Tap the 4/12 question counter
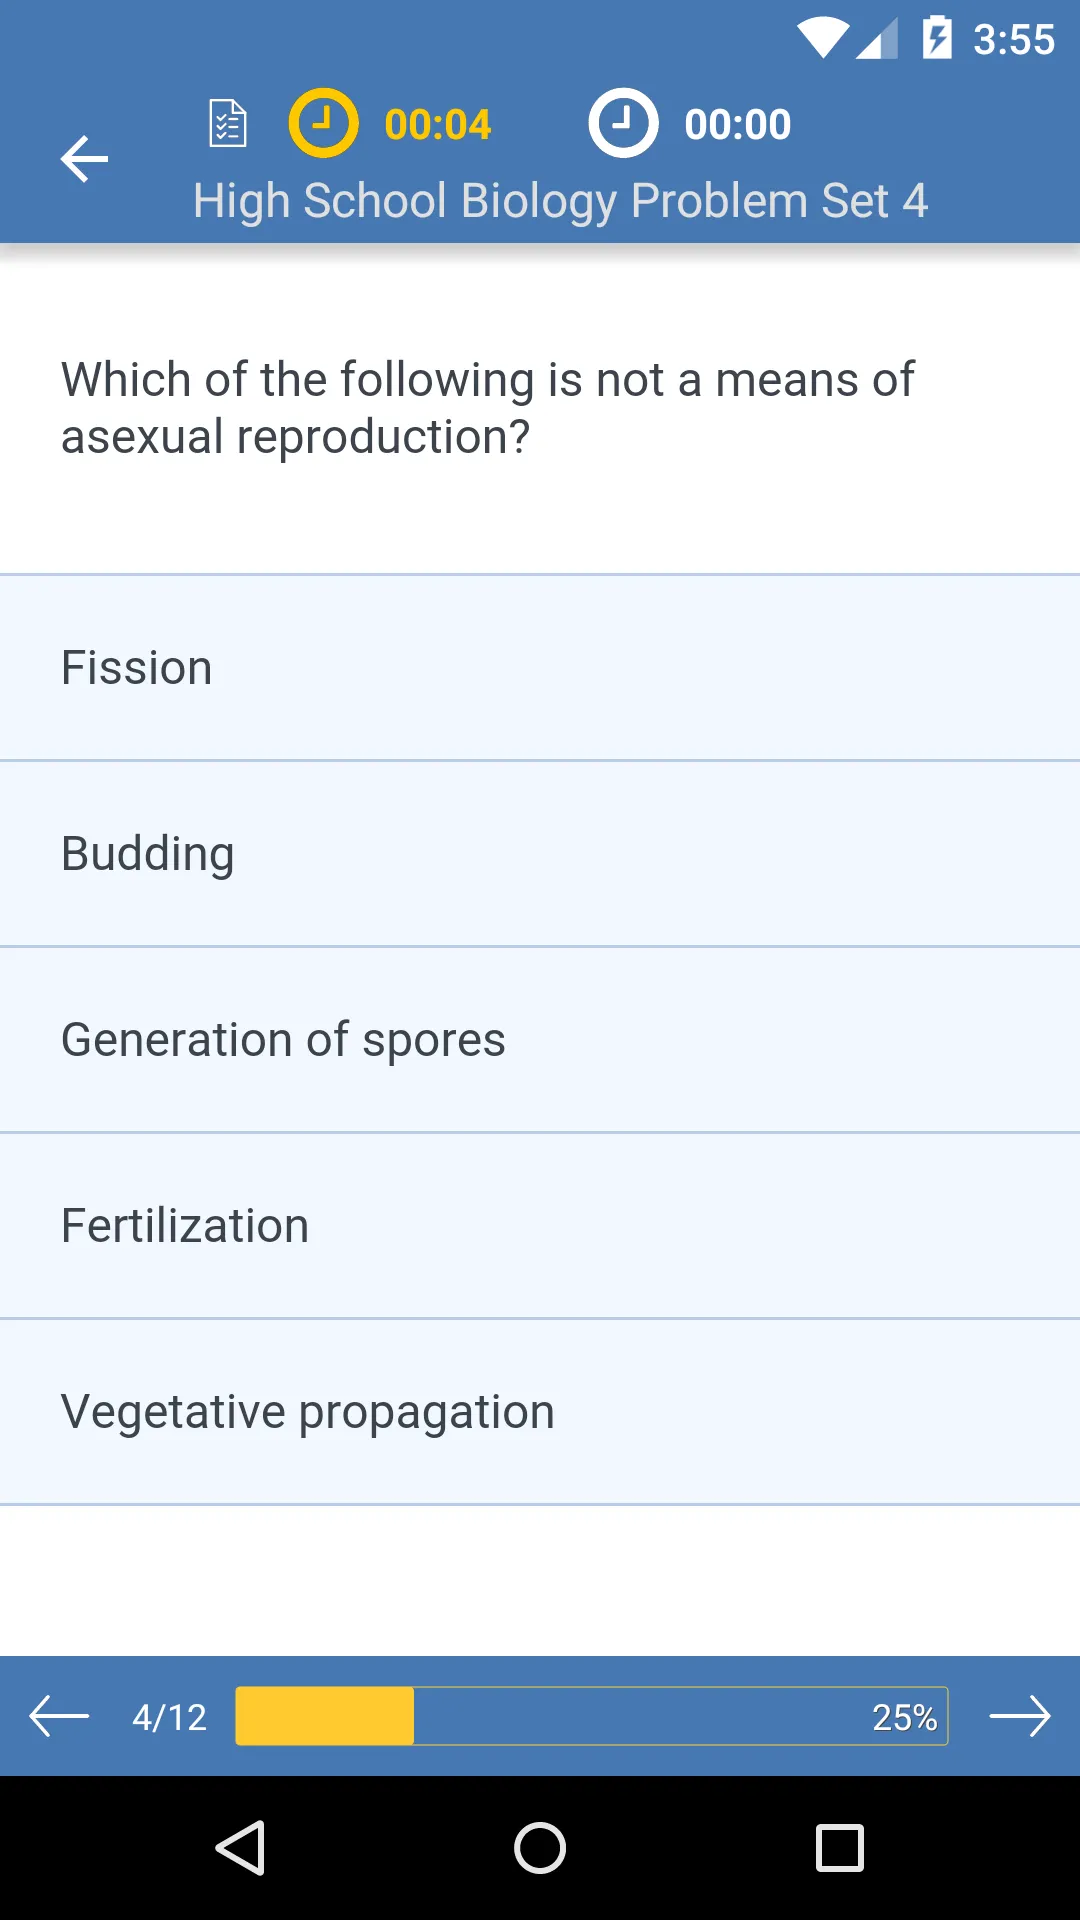The image size is (1080, 1920). (x=170, y=1717)
